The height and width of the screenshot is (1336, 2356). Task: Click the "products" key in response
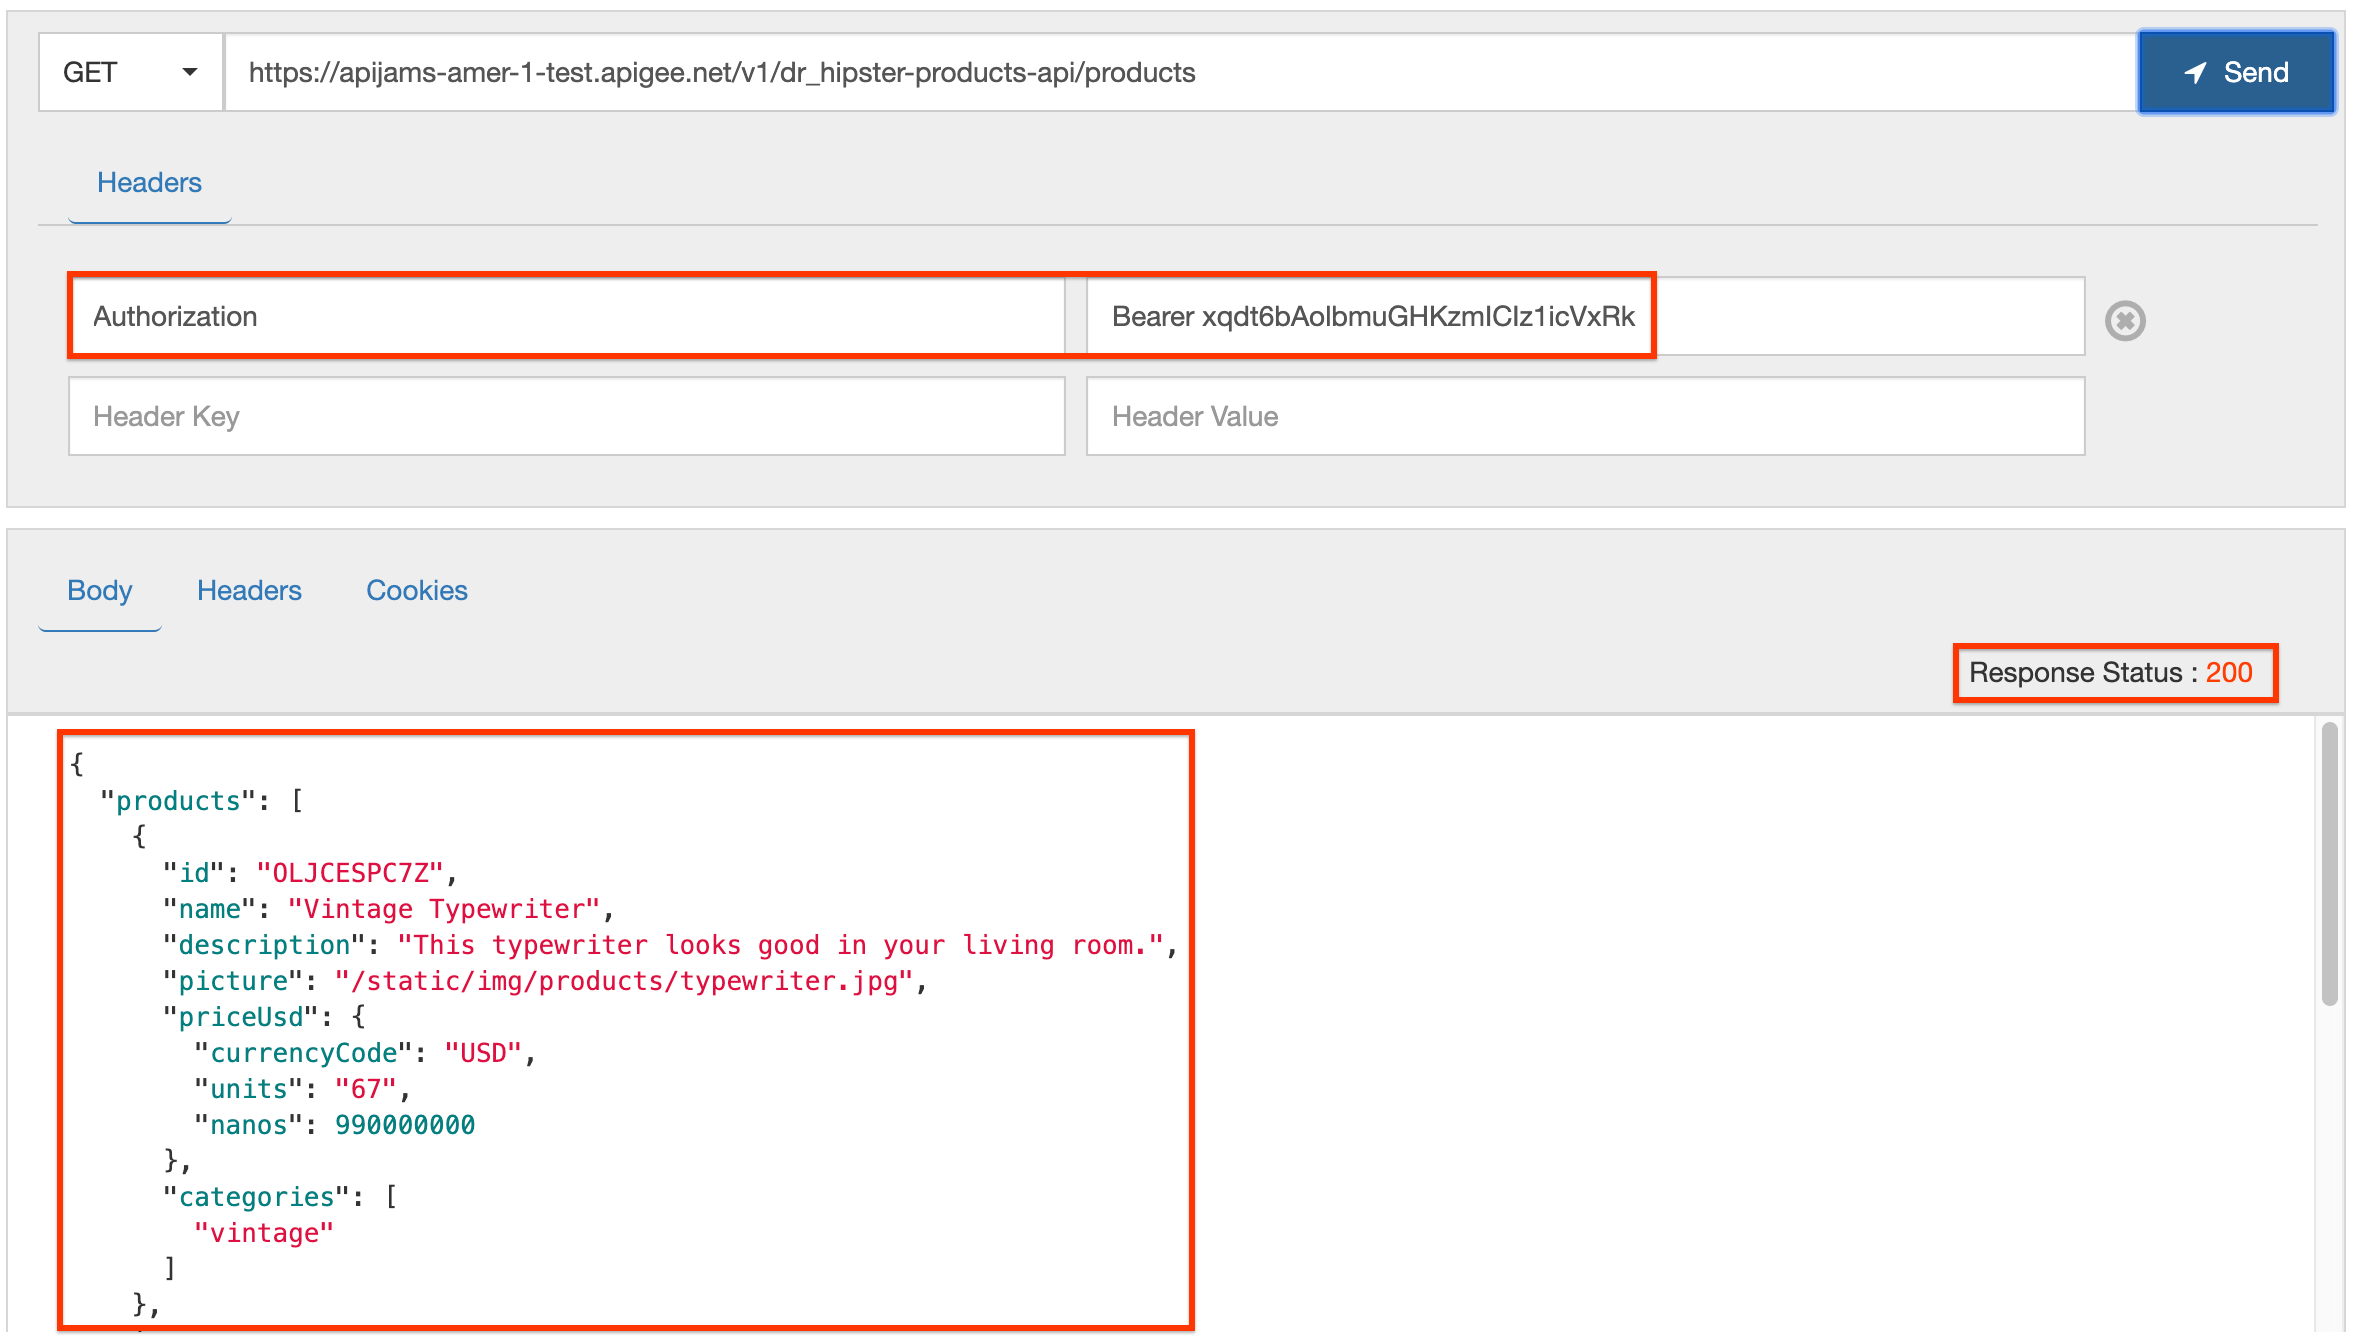pos(178,801)
